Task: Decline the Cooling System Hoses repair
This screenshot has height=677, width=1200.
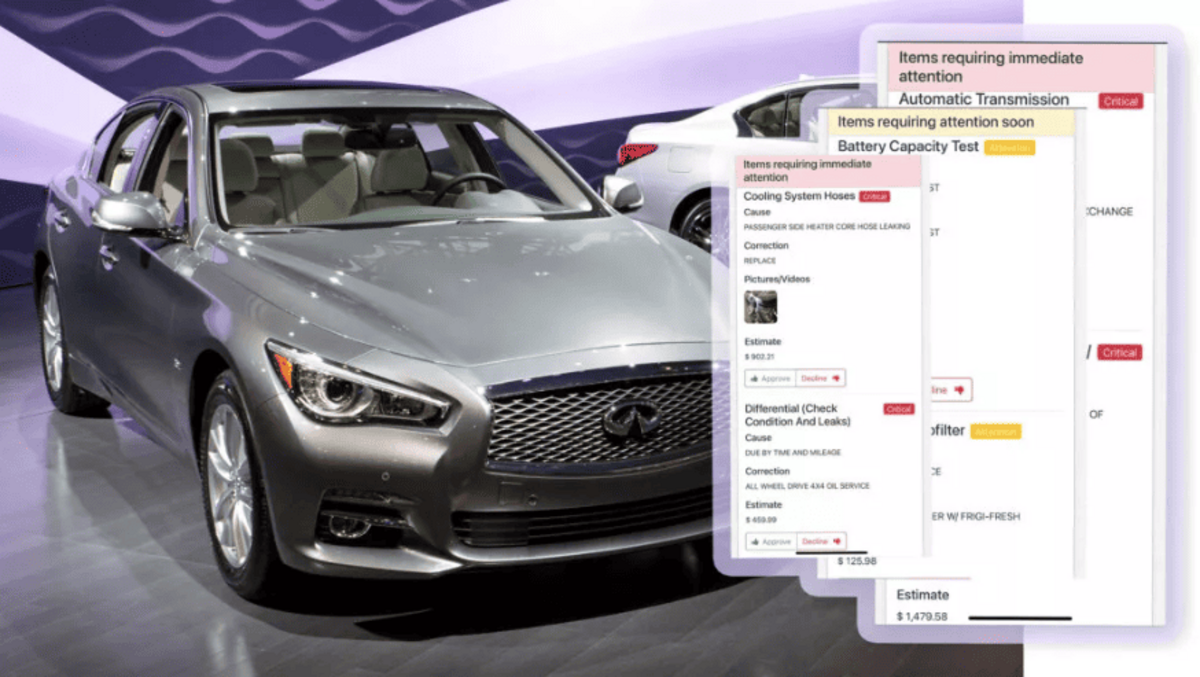Action: click(x=821, y=378)
